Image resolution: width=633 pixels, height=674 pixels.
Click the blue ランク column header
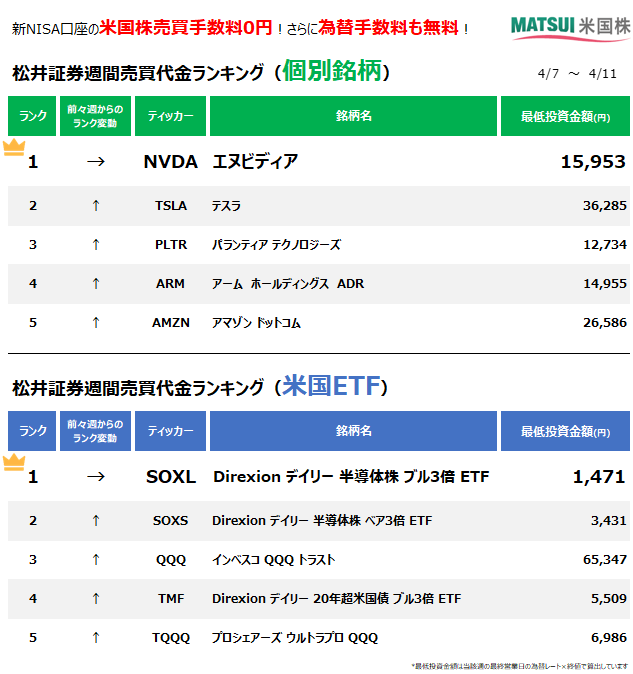click(32, 431)
